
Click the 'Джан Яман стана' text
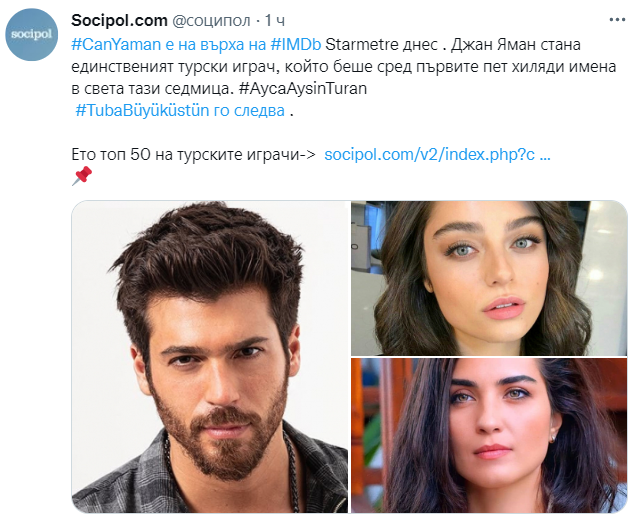point(516,44)
